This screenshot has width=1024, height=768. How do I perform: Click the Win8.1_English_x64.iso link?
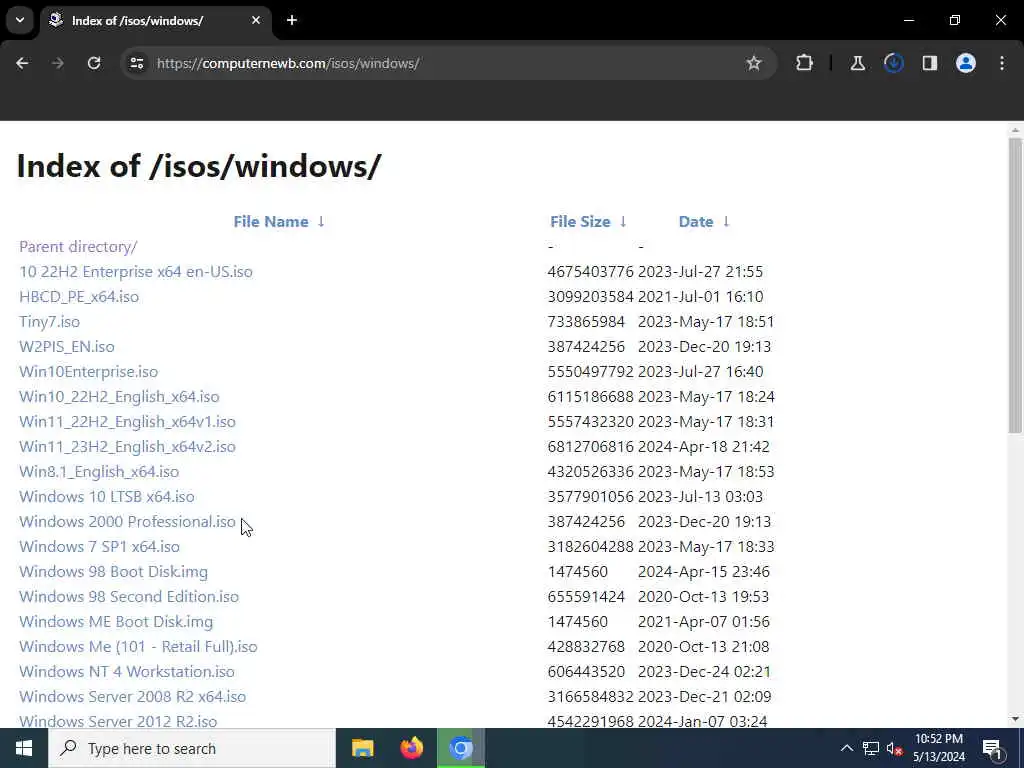[99, 472]
